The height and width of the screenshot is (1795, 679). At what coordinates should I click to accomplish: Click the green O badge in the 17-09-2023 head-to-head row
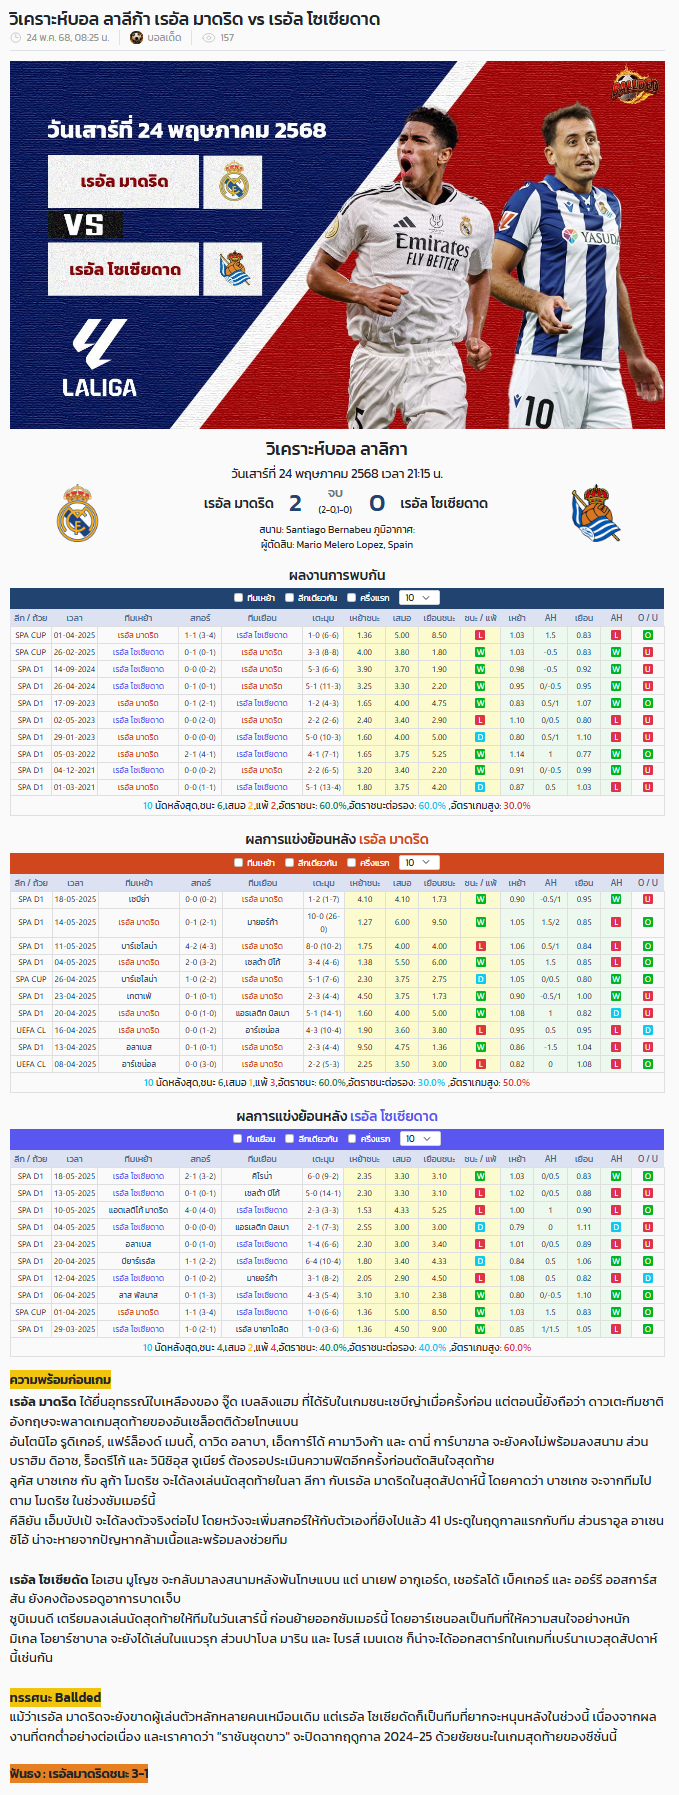pyautogui.click(x=648, y=703)
